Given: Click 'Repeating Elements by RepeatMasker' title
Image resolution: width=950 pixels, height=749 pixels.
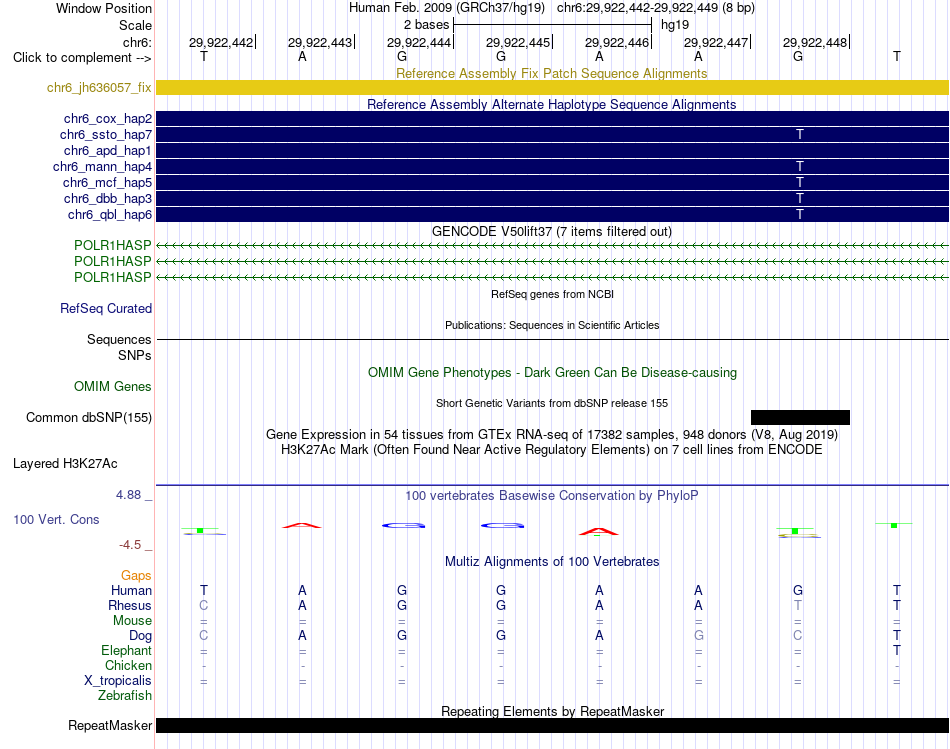Looking at the screenshot, I should pos(552,711).
